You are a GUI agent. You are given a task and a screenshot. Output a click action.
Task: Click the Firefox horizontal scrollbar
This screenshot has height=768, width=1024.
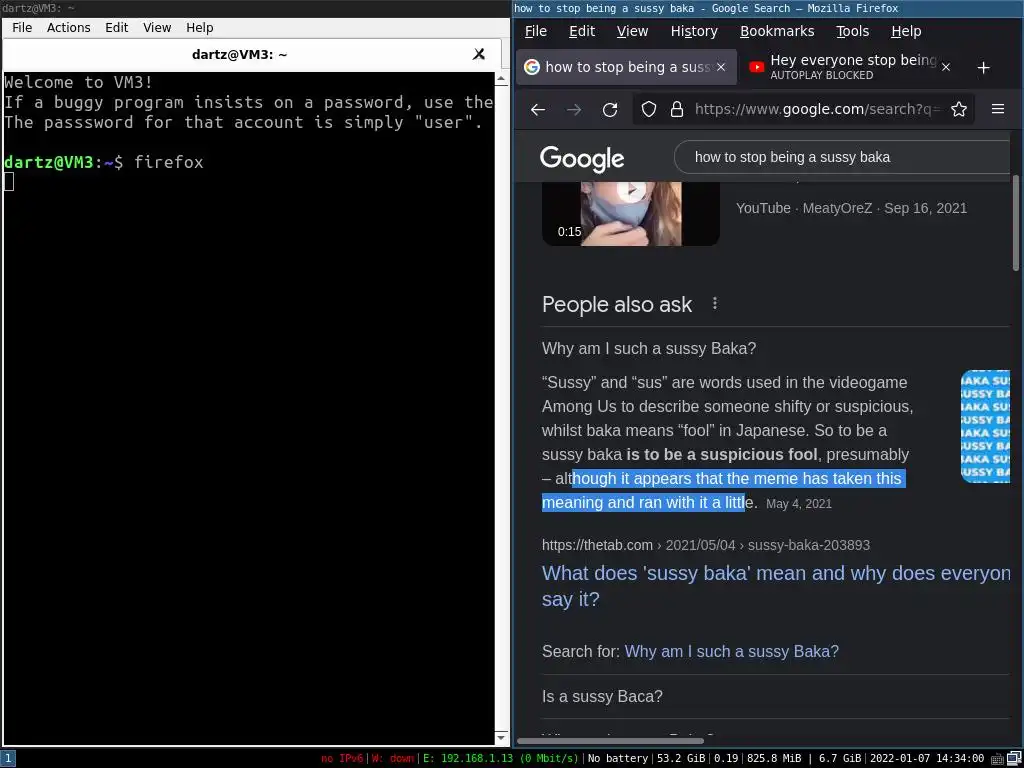[610, 741]
